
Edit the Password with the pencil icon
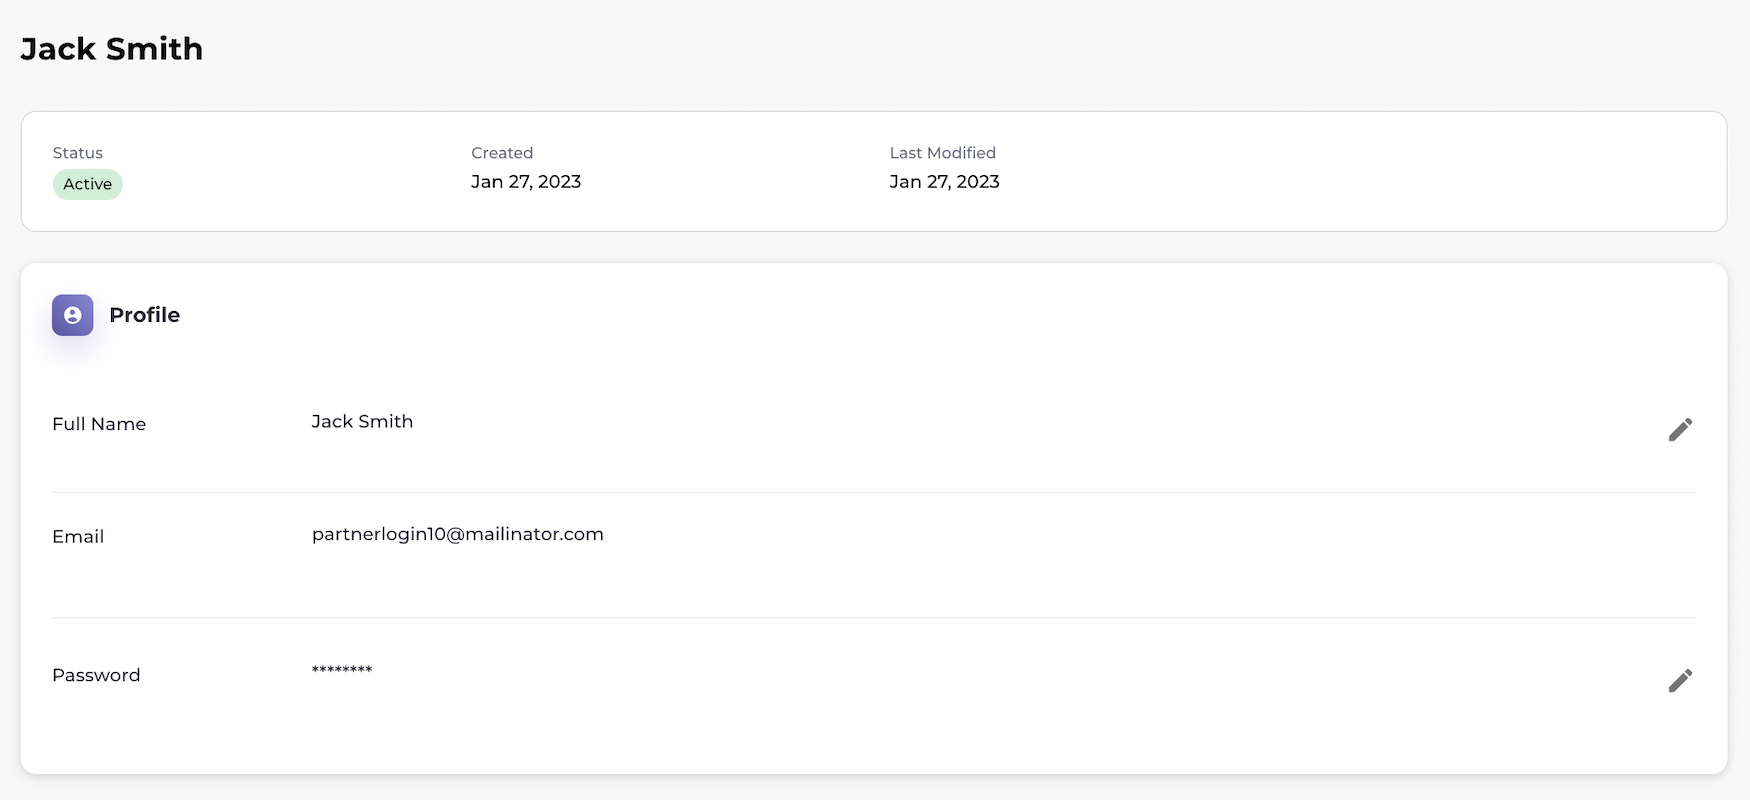(1680, 680)
